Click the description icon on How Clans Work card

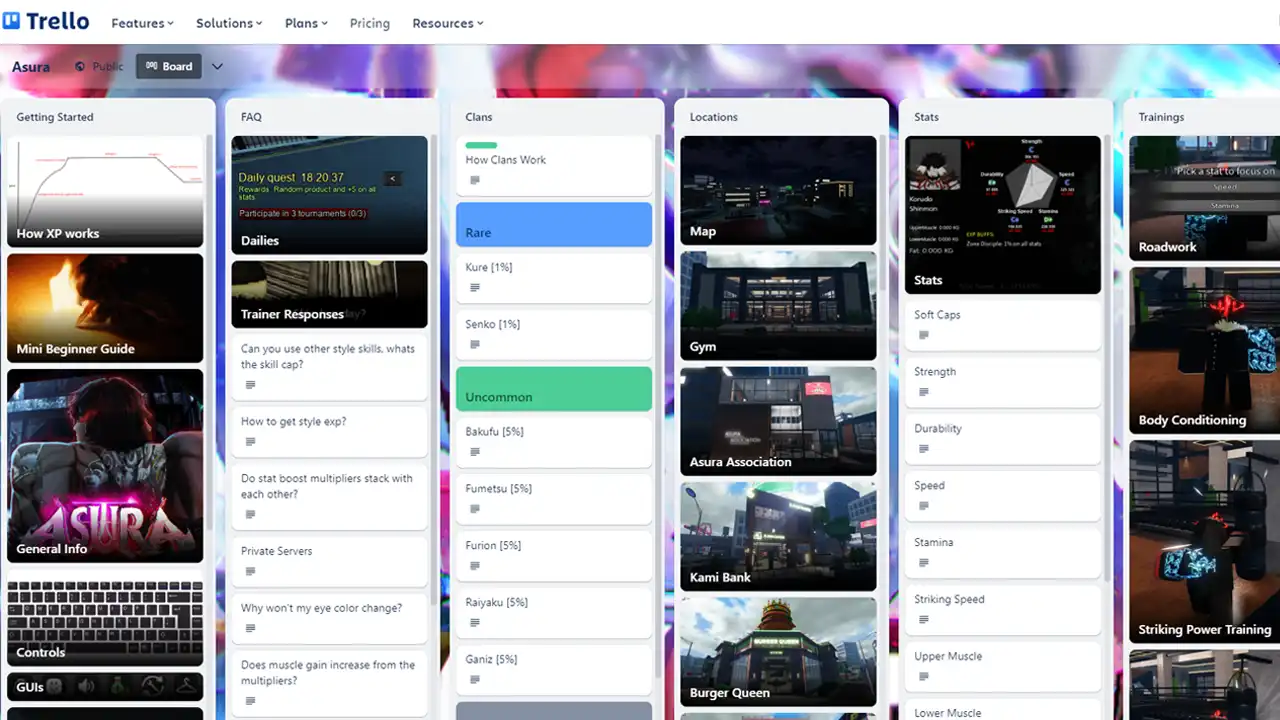(x=475, y=180)
